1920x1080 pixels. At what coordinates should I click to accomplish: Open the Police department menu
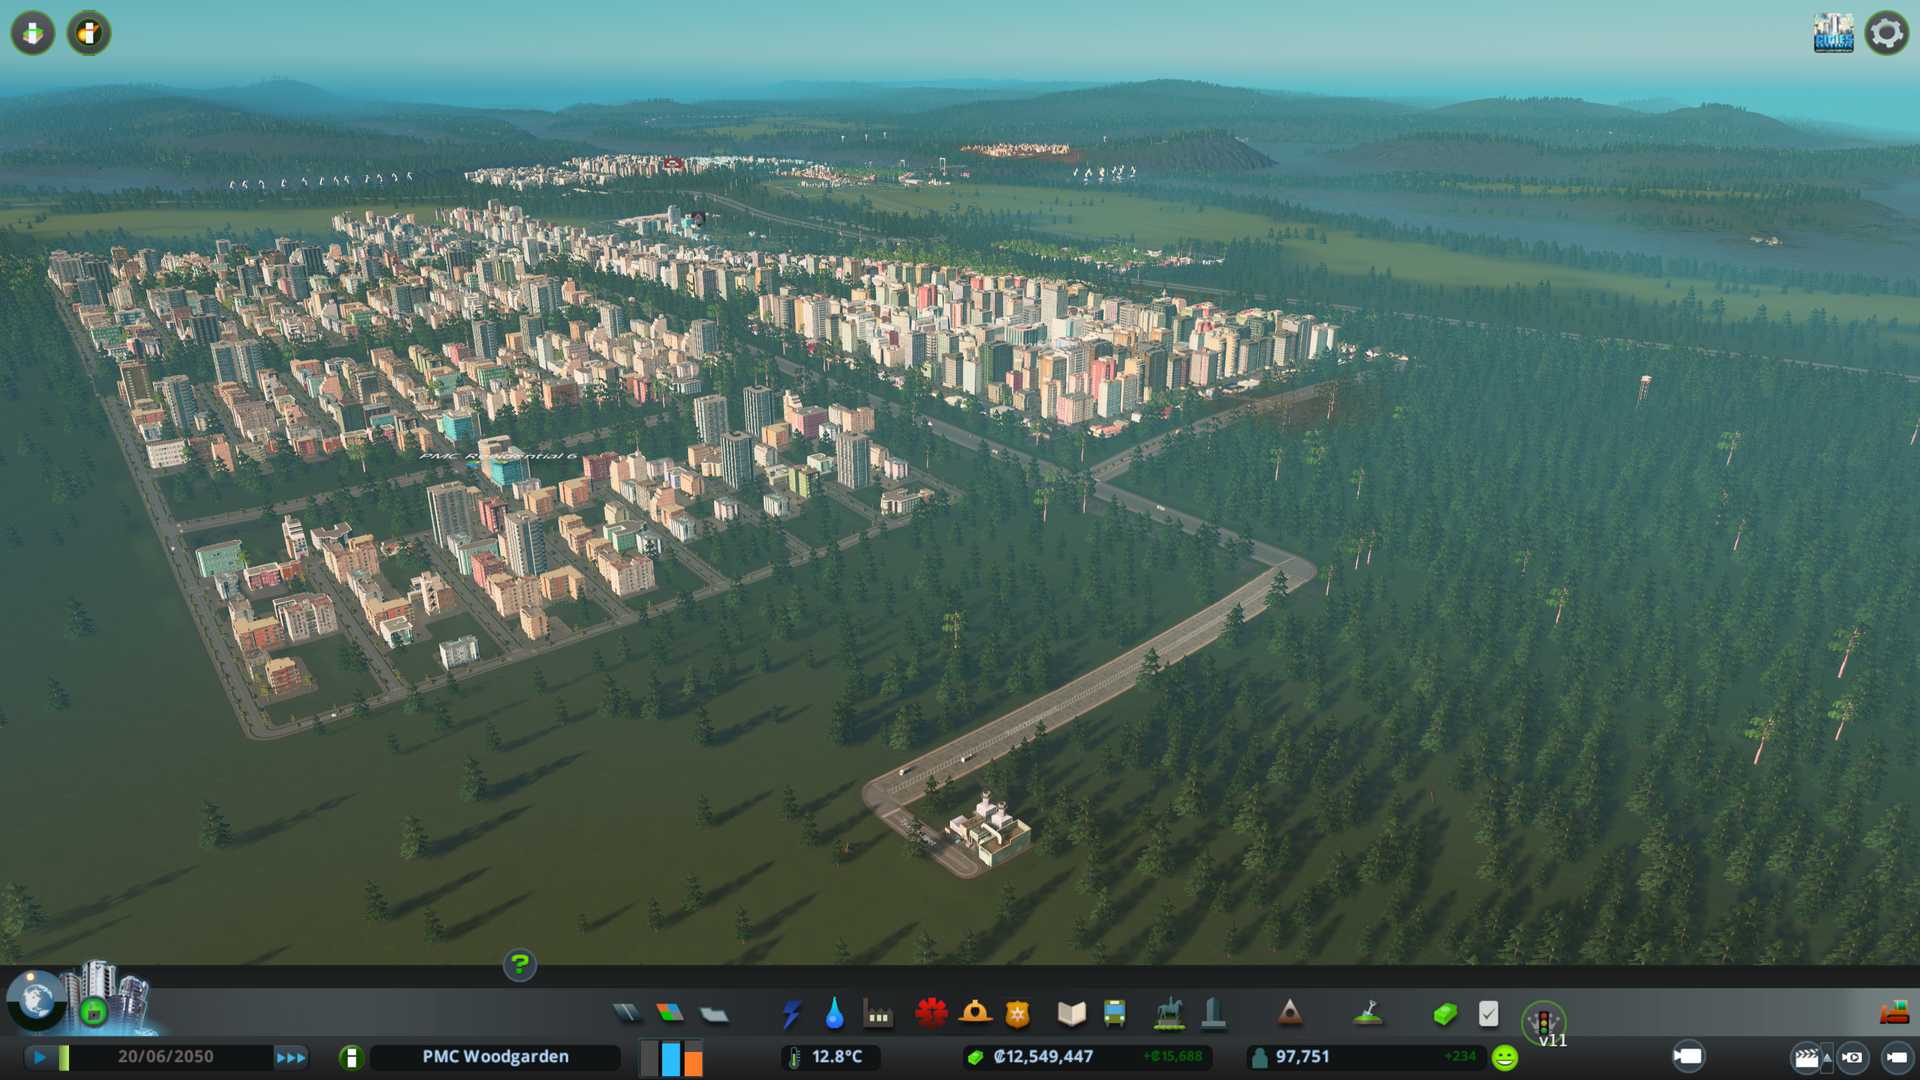coord(1017,1014)
